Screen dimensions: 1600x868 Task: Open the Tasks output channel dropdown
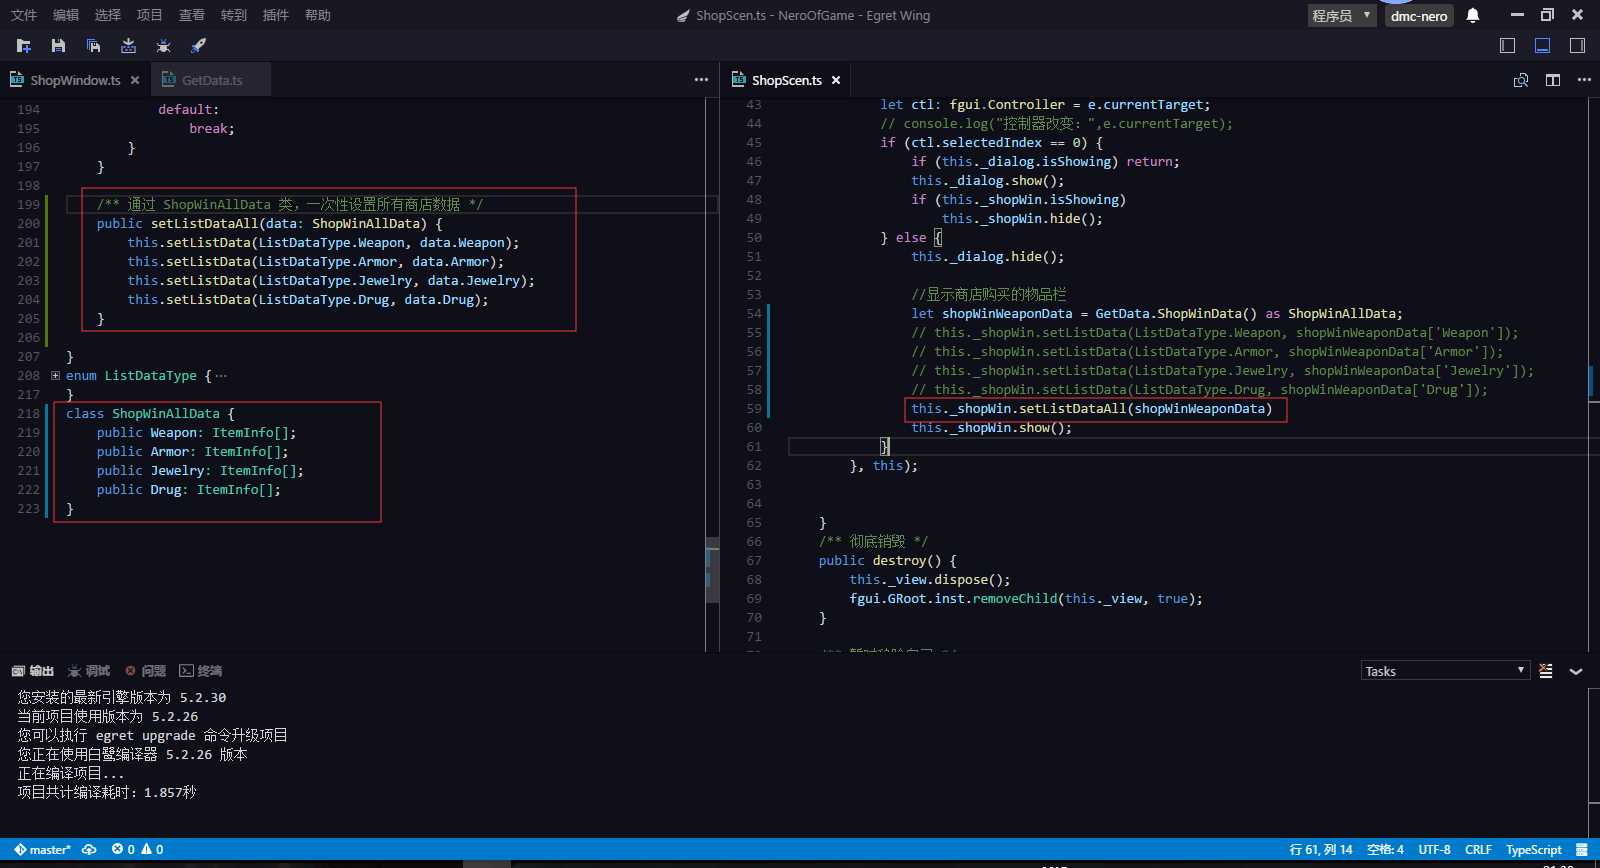(1445, 671)
